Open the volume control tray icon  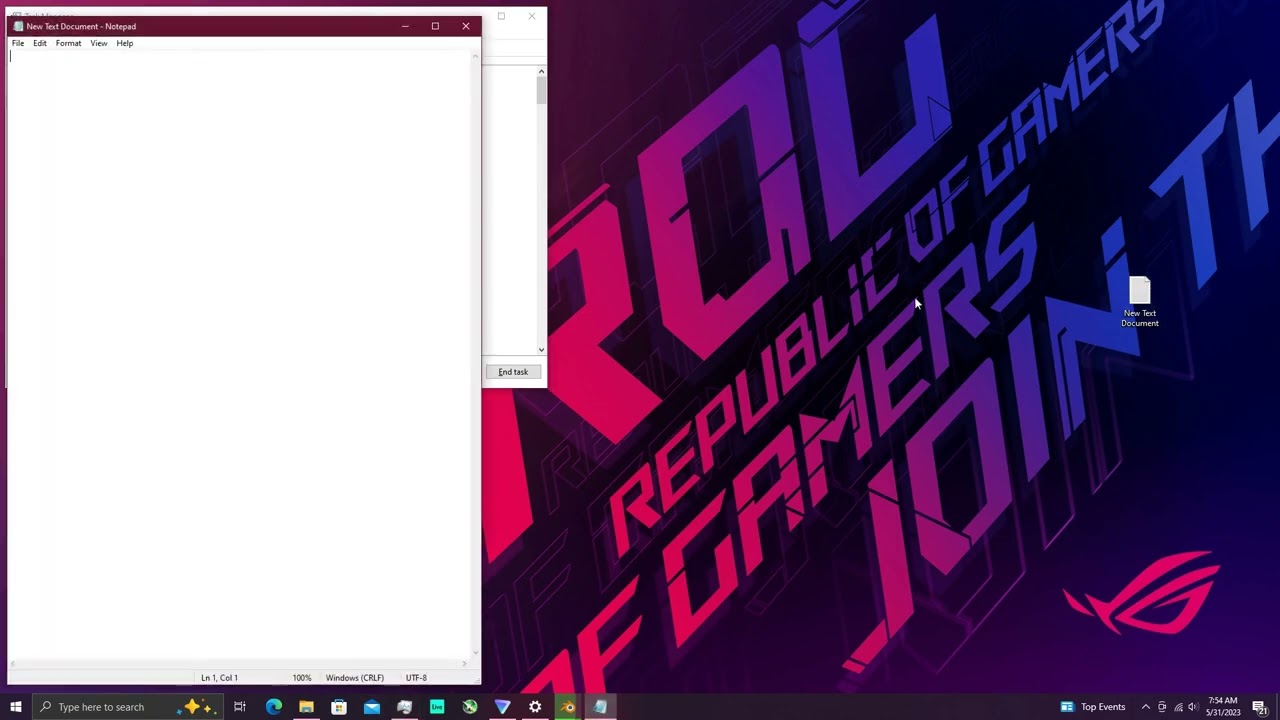(x=1193, y=707)
